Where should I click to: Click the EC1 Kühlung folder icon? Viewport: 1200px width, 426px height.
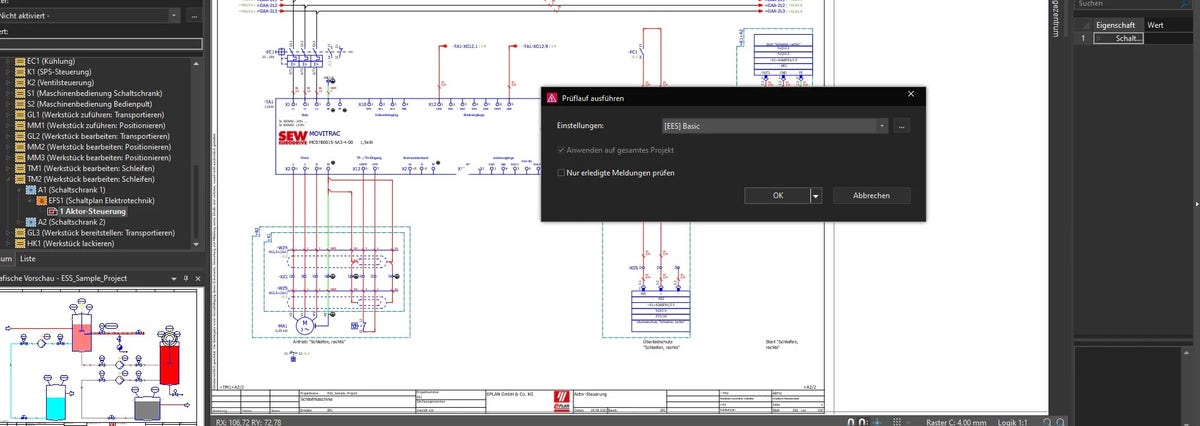pyautogui.click(x=18, y=61)
